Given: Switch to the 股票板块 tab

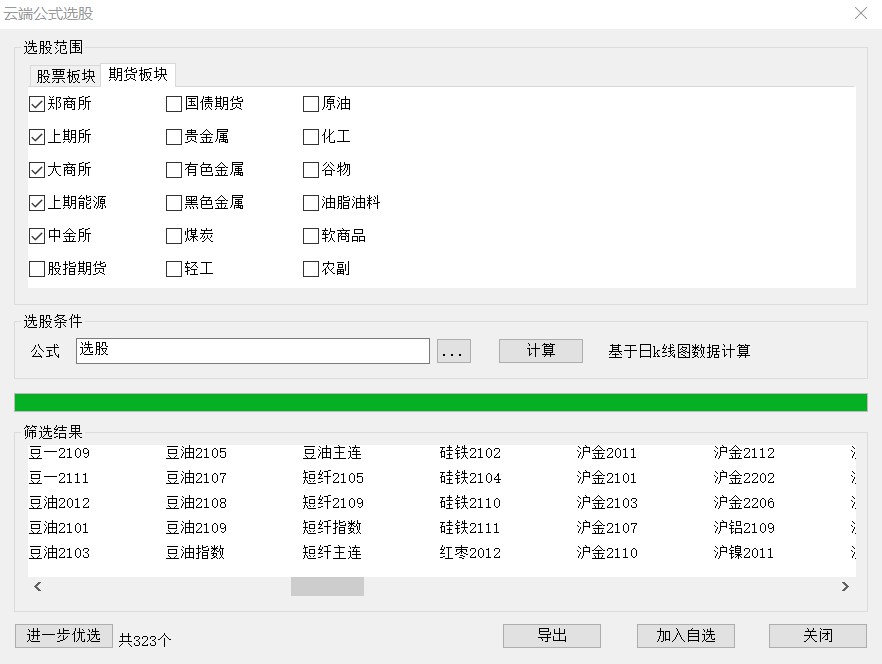Looking at the screenshot, I should pos(66,76).
